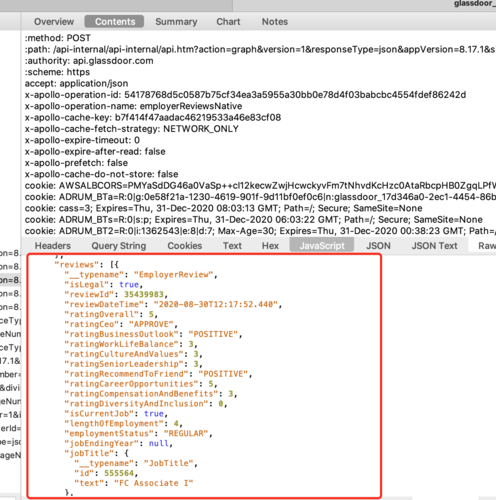Click reviewId value 35439983

(x=144, y=295)
